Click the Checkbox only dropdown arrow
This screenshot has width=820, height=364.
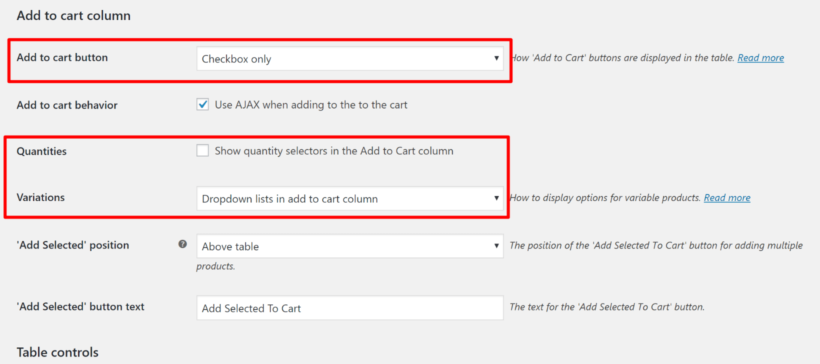pyautogui.click(x=496, y=59)
